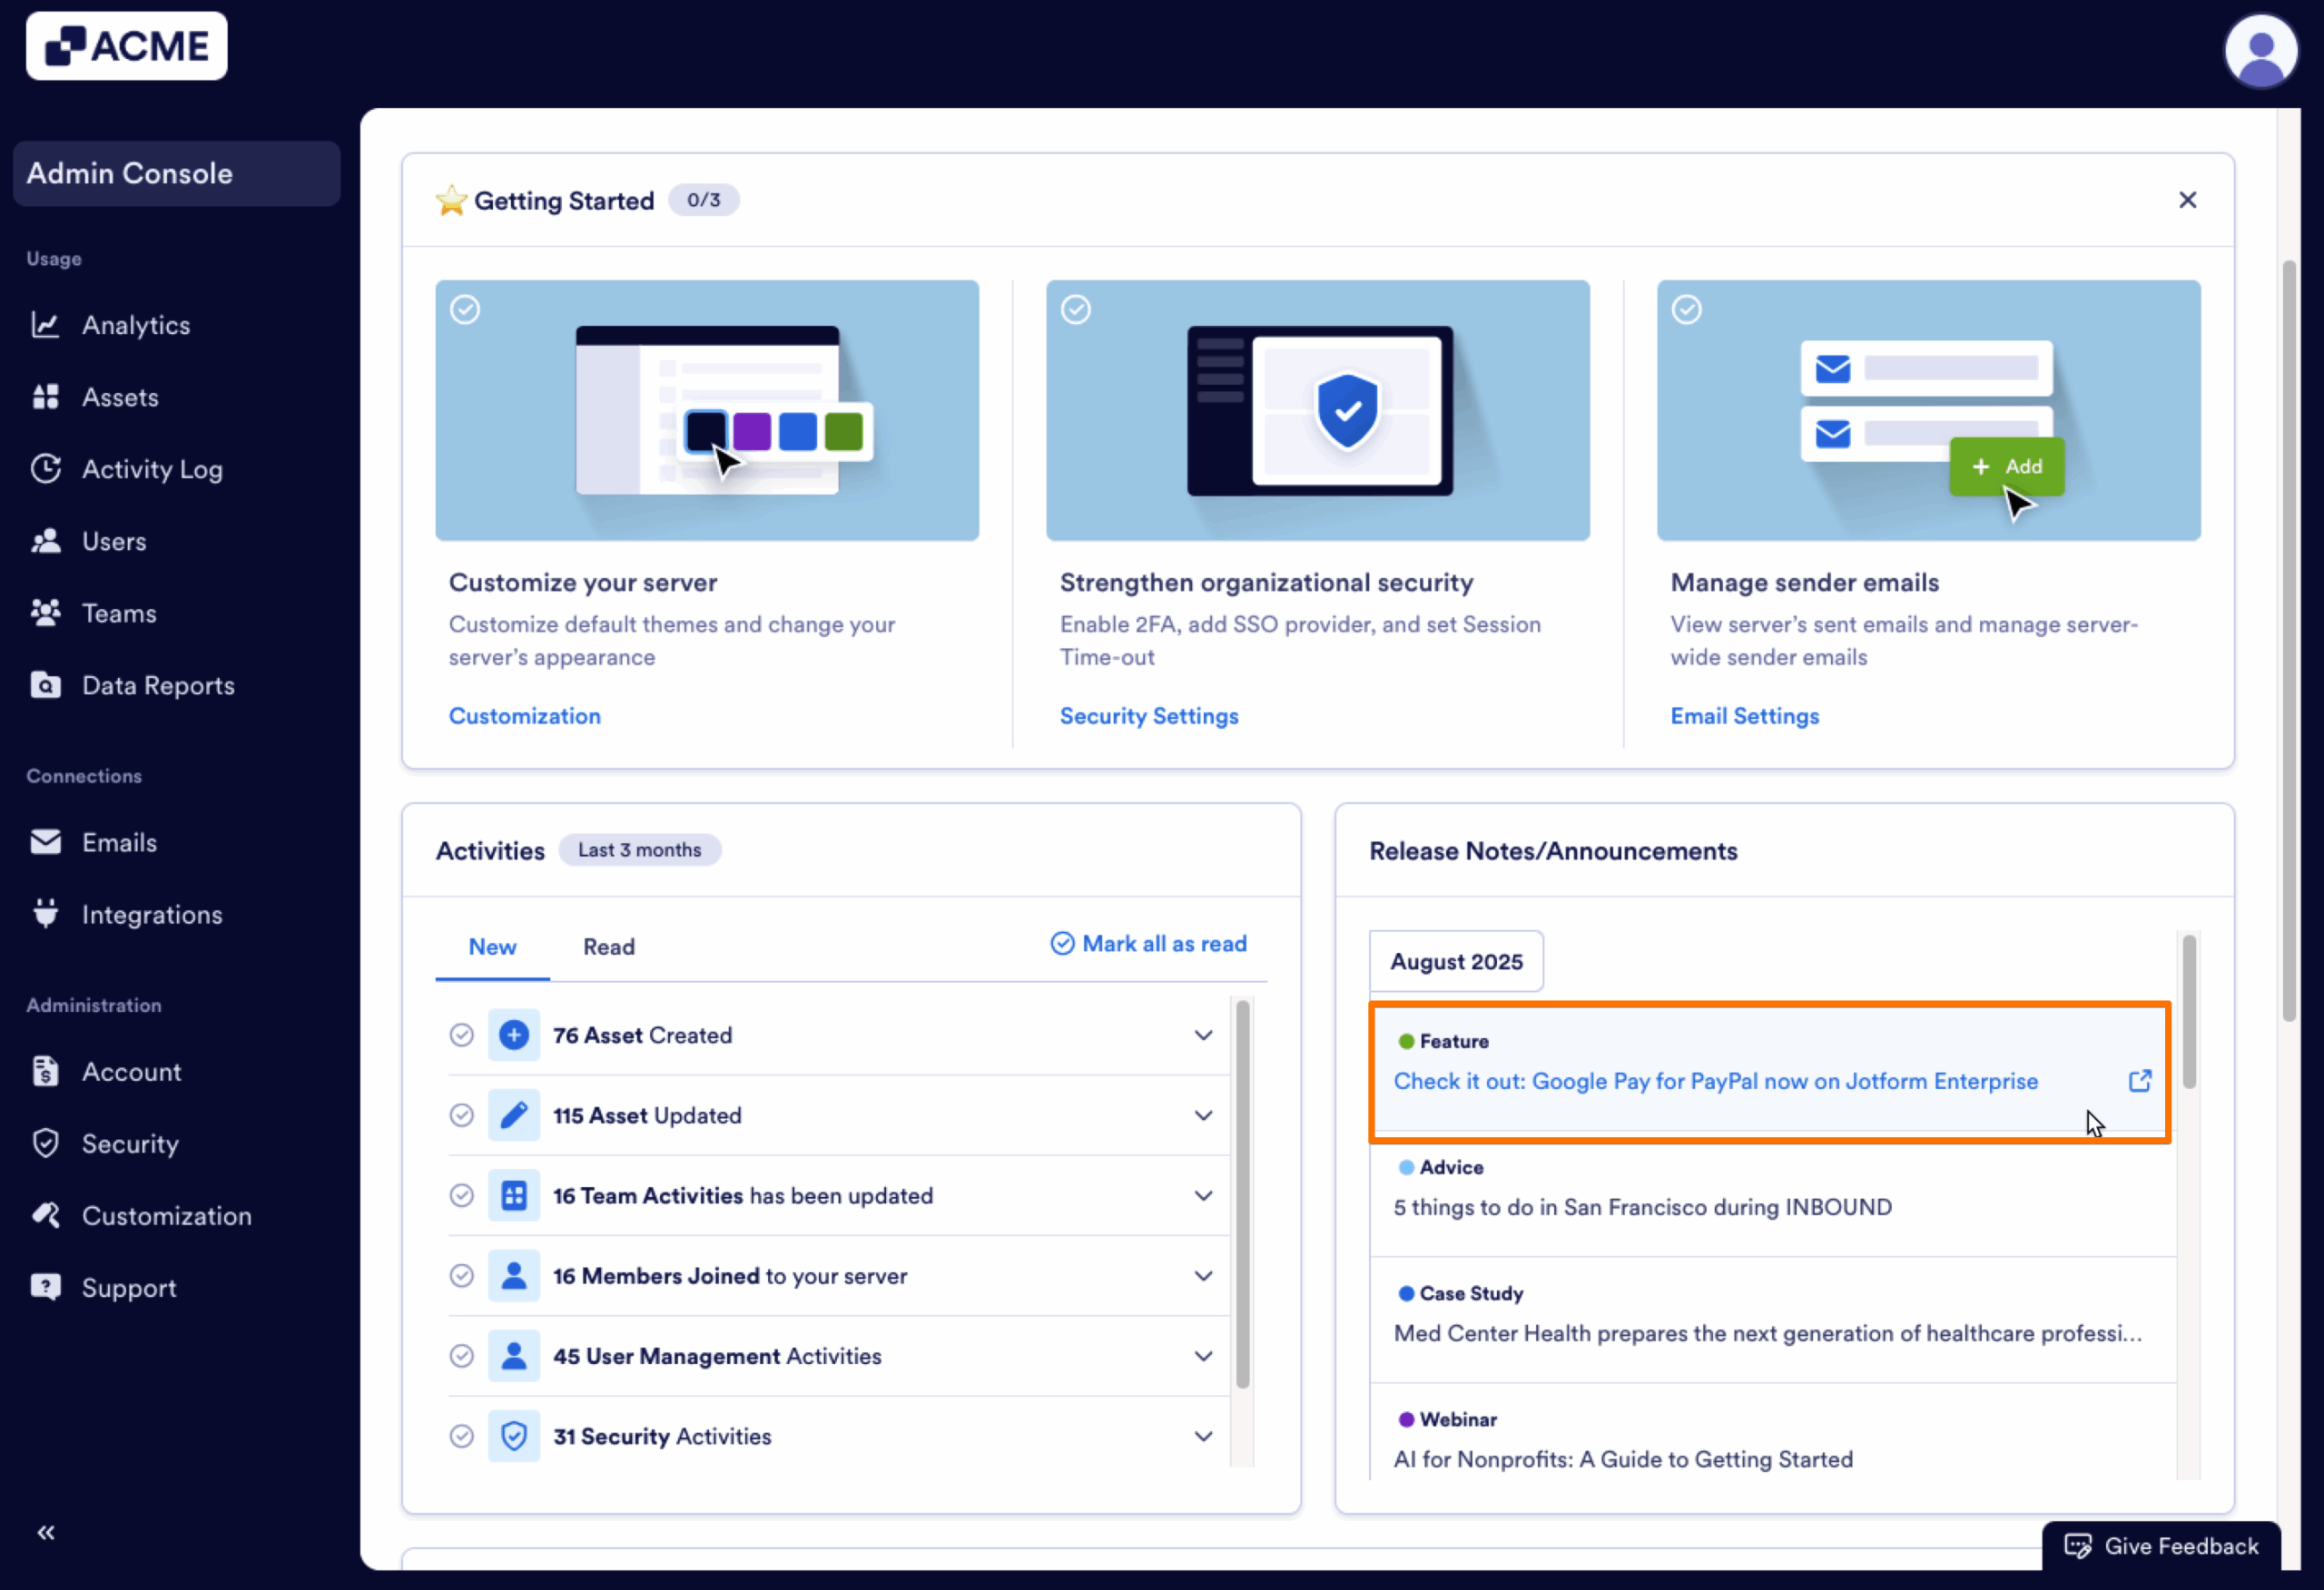Select Assets in the sidebar

click(x=119, y=397)
